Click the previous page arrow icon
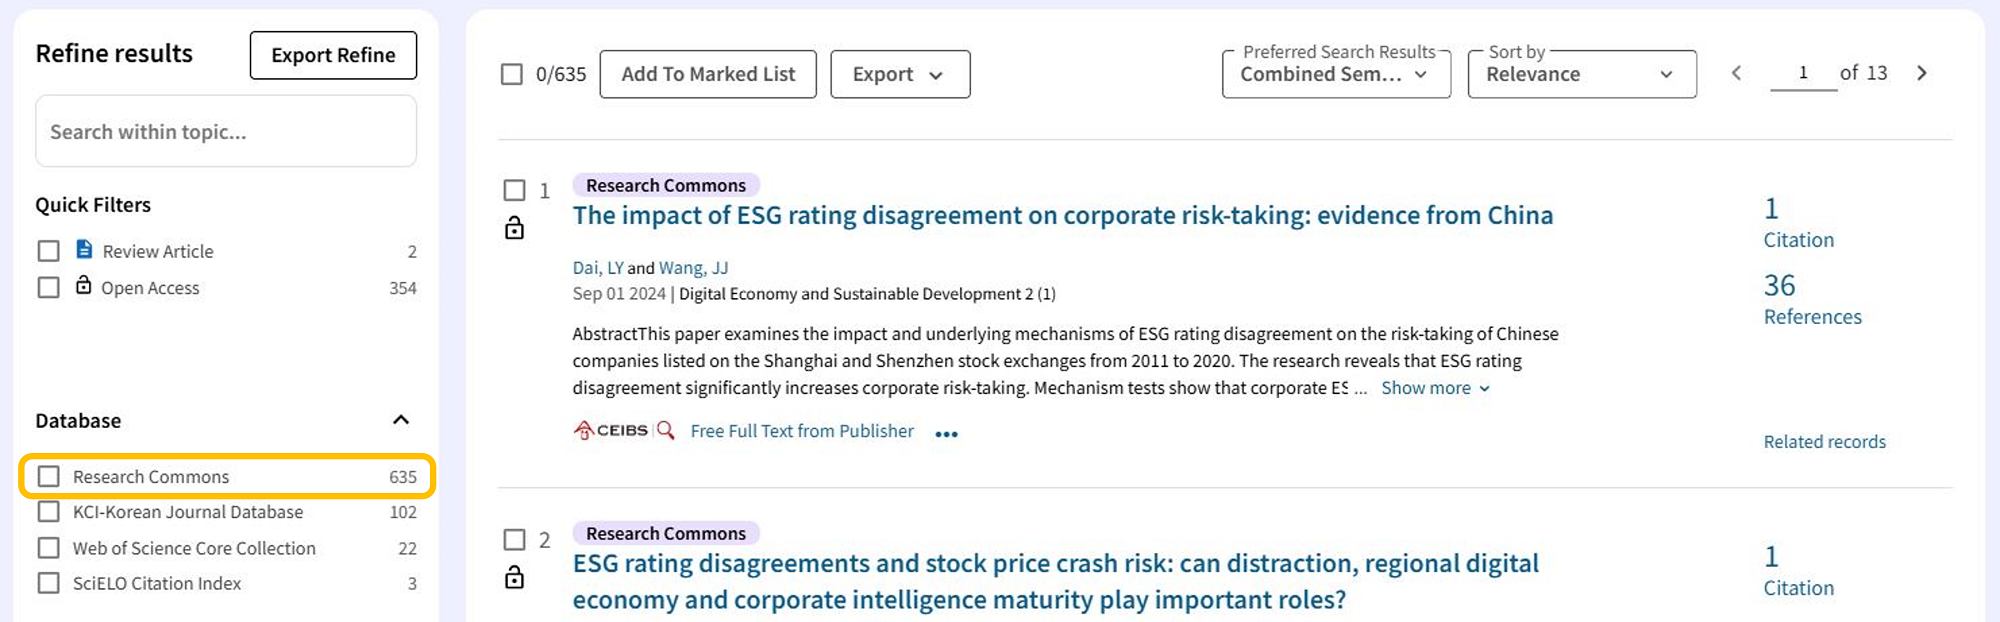 [x=1736, y=73]
